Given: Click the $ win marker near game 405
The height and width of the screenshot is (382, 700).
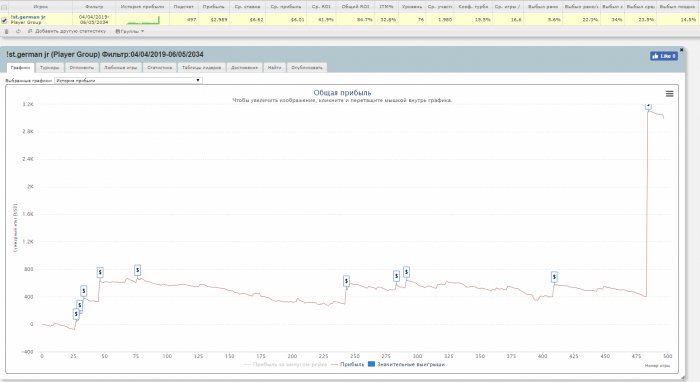Looking at the screenshot, I should point(554,277).
